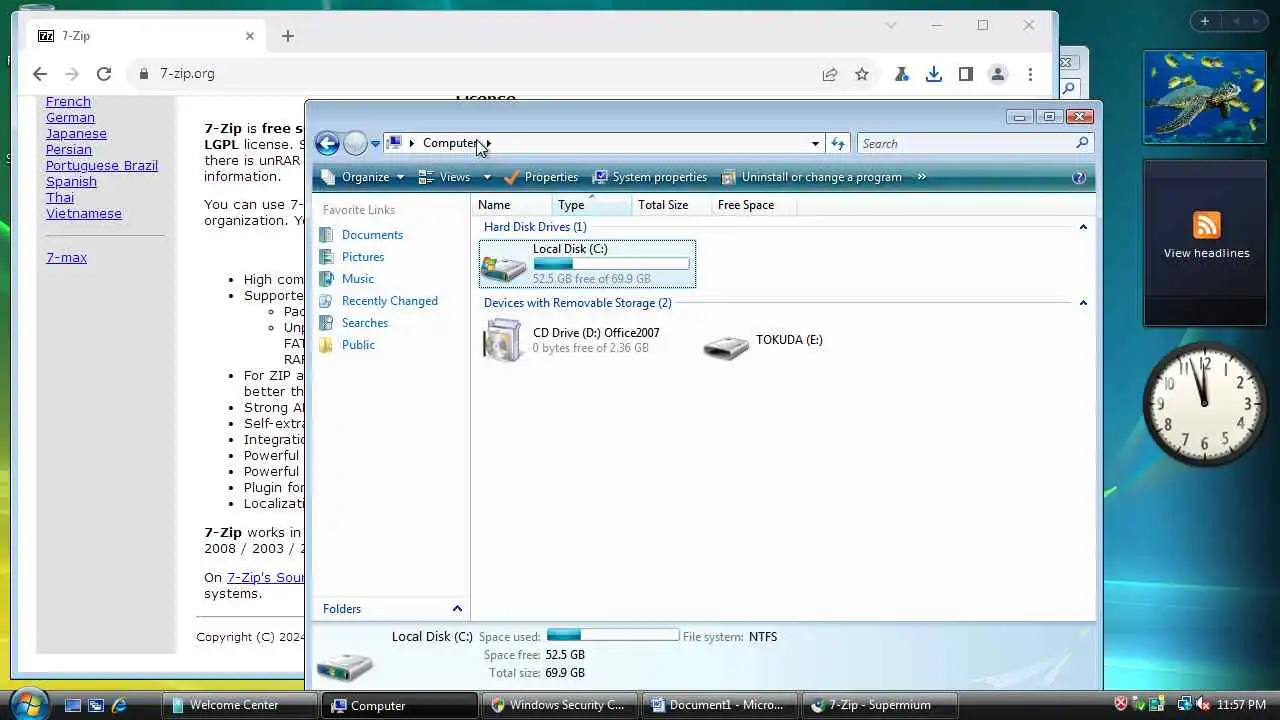Expand the Folders pane

click(457, 609)
